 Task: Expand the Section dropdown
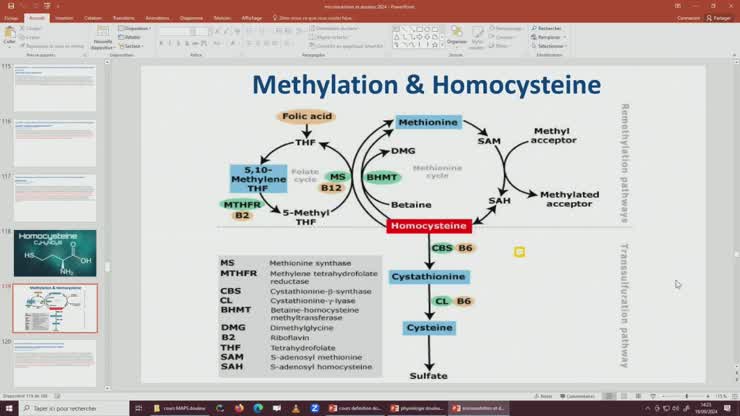click(132, 46)
